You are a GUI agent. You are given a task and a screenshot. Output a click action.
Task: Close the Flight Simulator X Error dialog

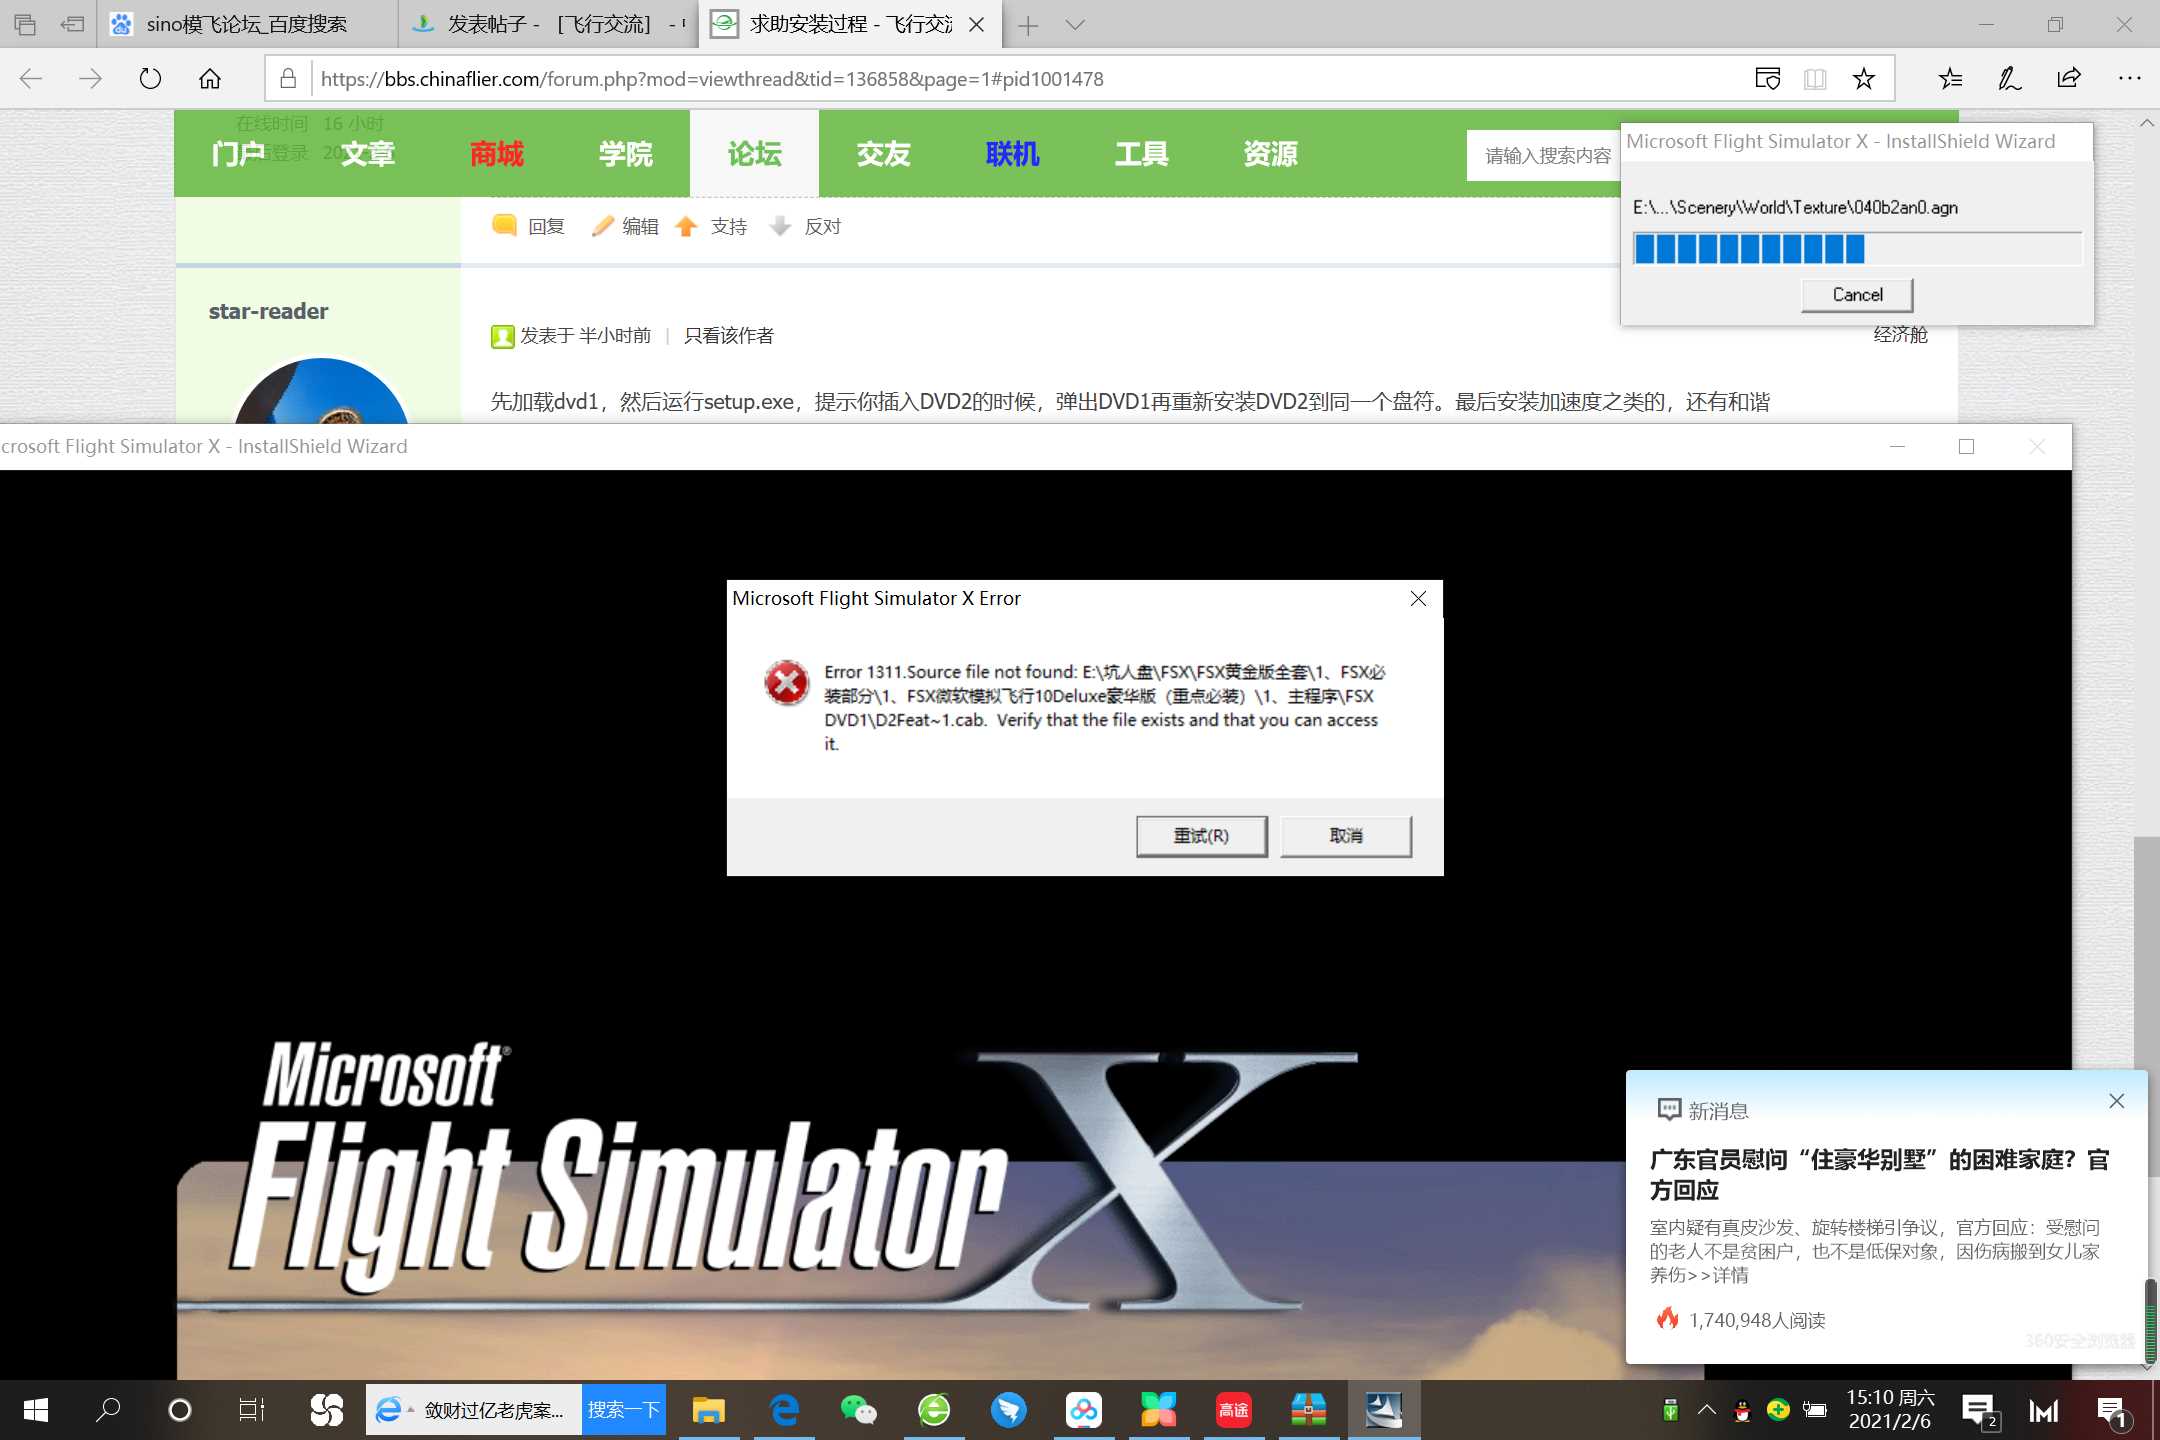click(x=1418, y=598)
